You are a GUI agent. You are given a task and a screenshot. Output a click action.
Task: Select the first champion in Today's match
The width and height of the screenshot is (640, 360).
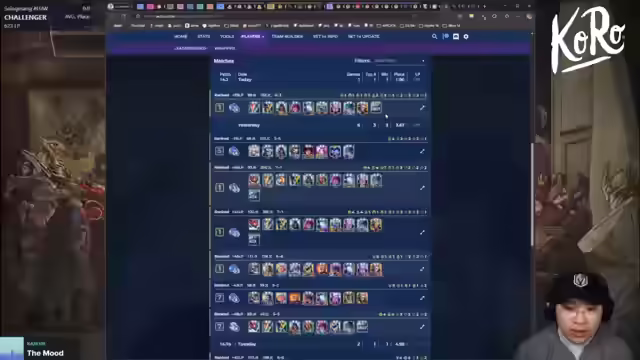[x=254, y=108]
